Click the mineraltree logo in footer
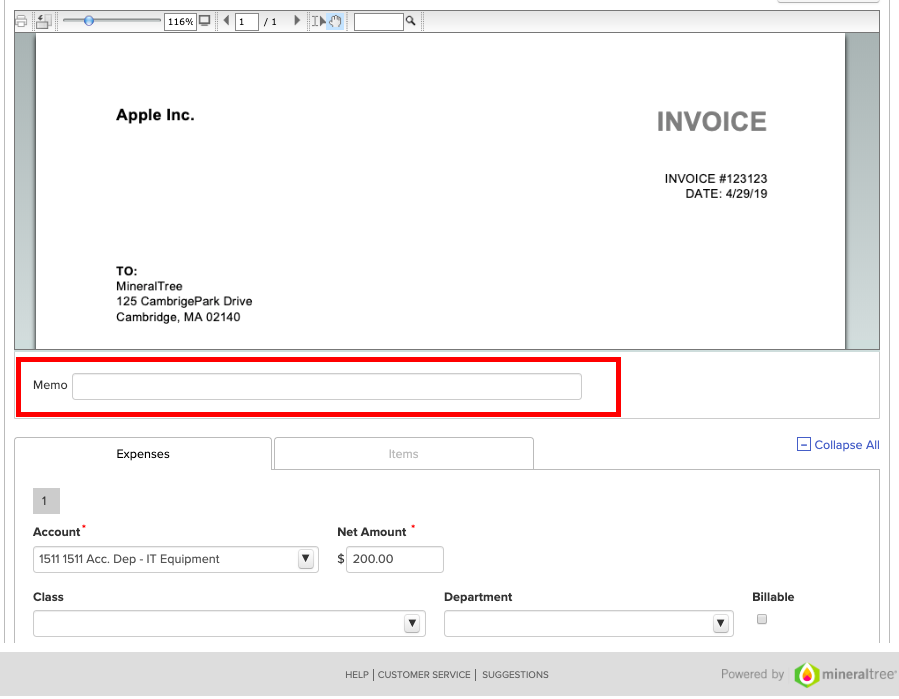Screen dimensions: 899x699 tap(845, 674)
